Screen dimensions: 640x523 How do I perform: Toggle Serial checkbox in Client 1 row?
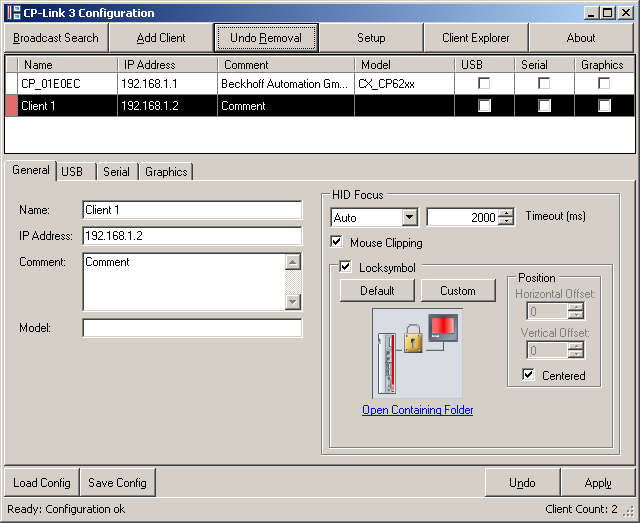point(544,106)
